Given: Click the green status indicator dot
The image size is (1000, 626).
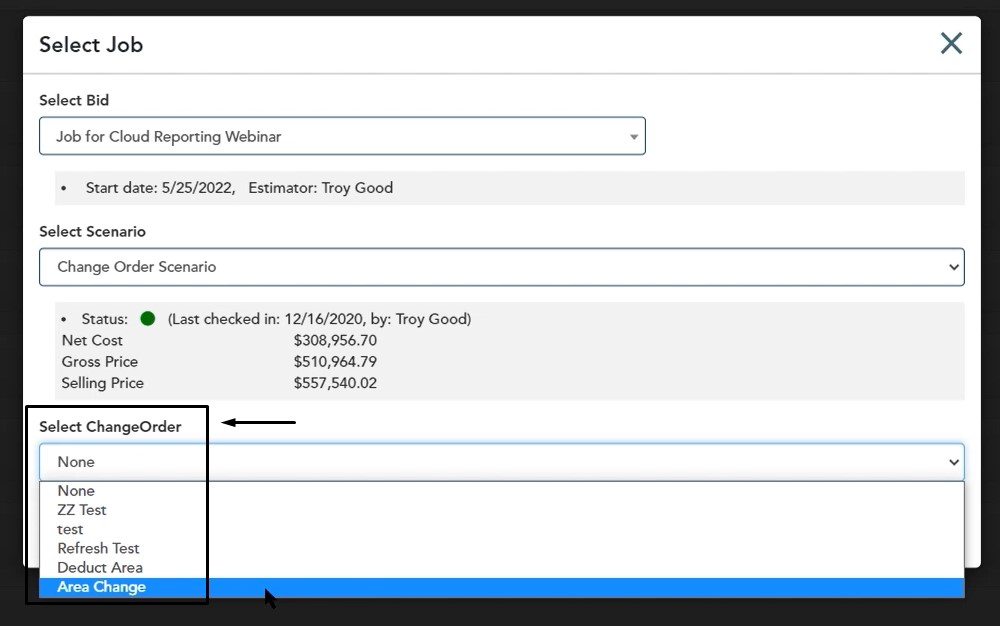Looking at the screenshot, I should [x=148, y=319].
